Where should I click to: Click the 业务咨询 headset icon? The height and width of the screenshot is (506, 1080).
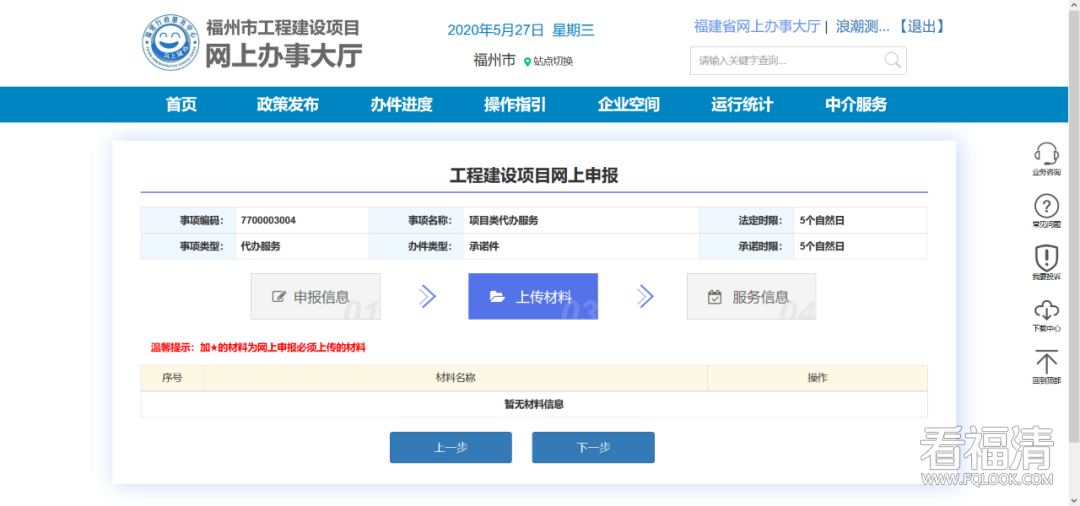pos(1046,154)
